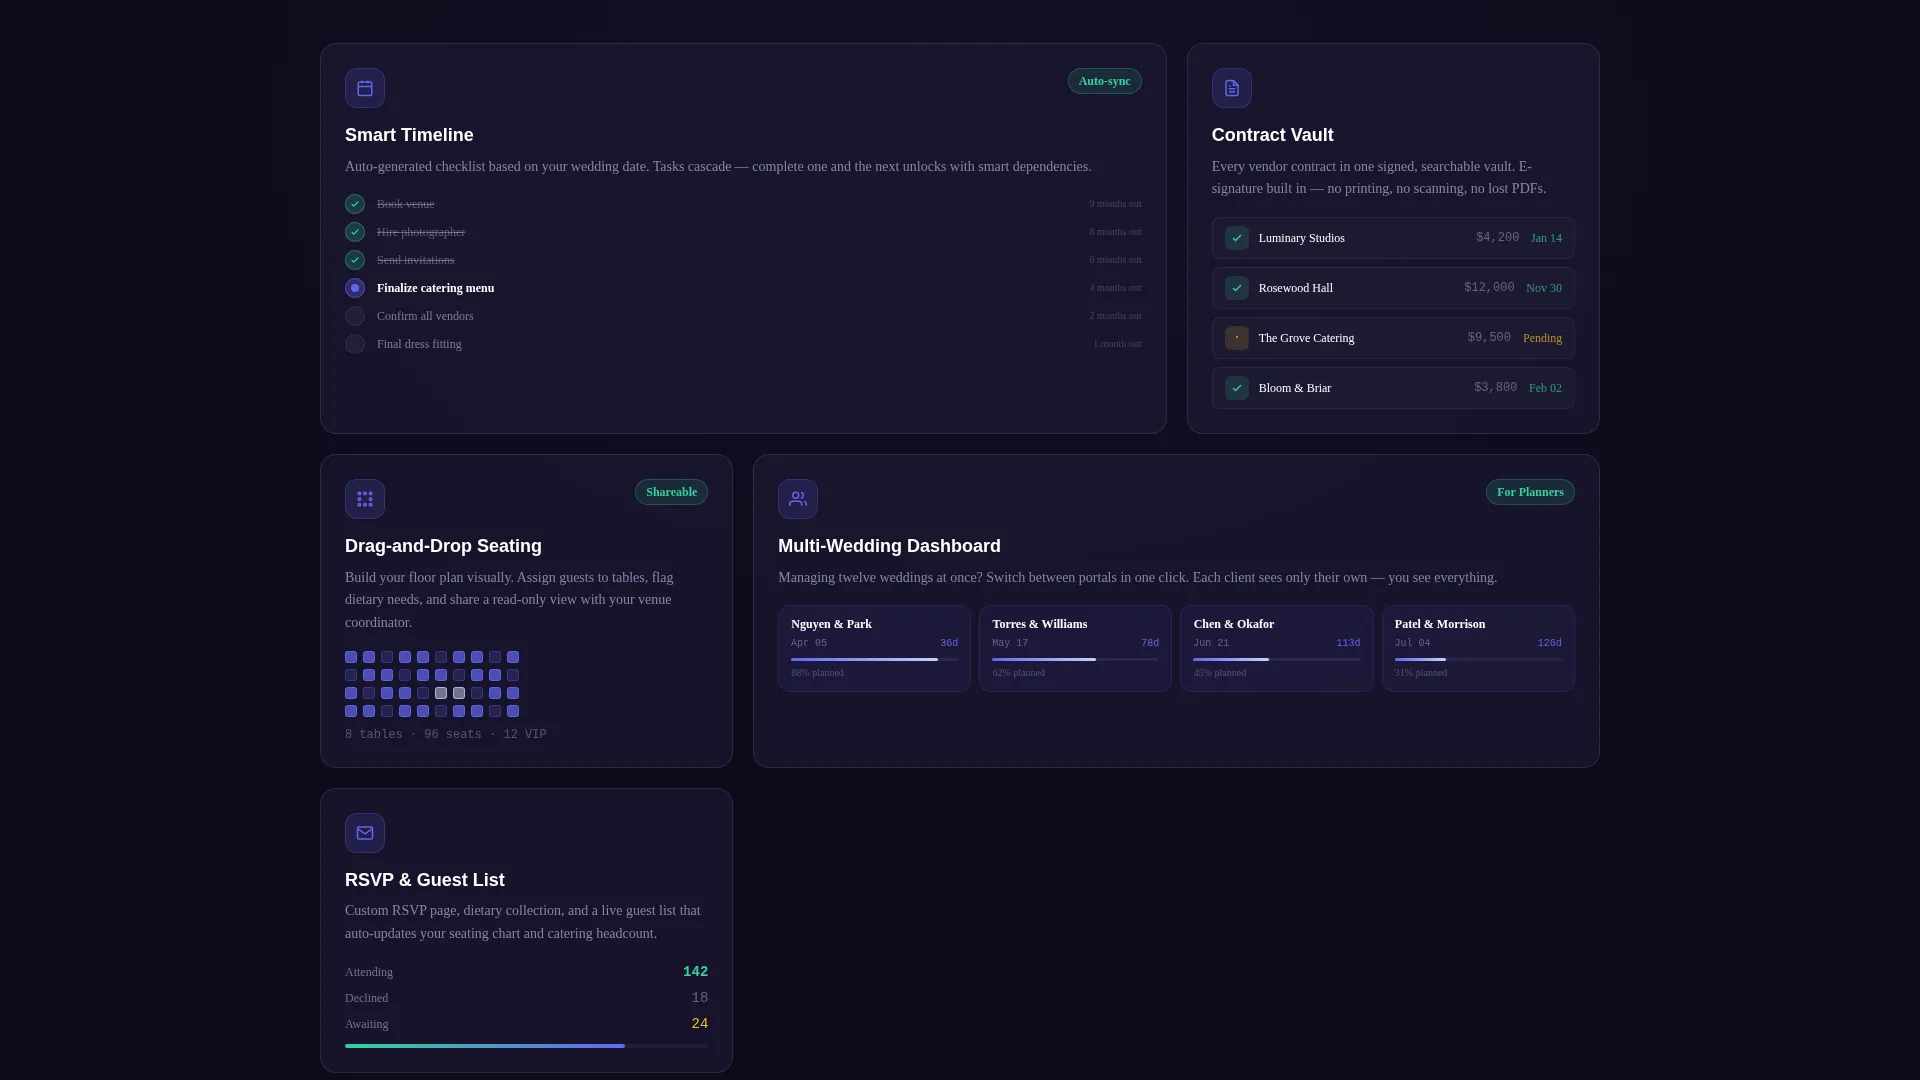Uncheck the Book venue task
Image resolution: width=1920 pixels, height=1080 pixels.
[x=355, y=204]
